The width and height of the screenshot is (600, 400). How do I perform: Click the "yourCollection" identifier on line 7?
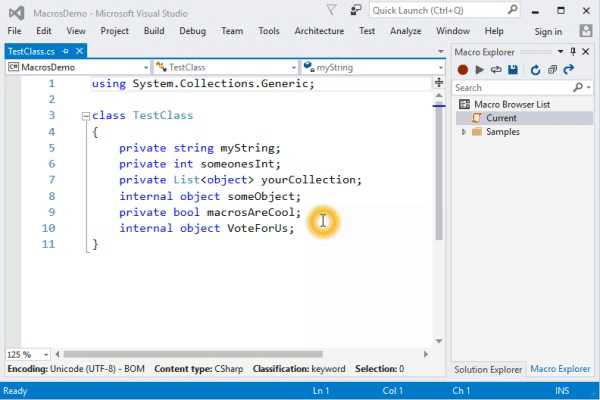[x=308, y=180]
